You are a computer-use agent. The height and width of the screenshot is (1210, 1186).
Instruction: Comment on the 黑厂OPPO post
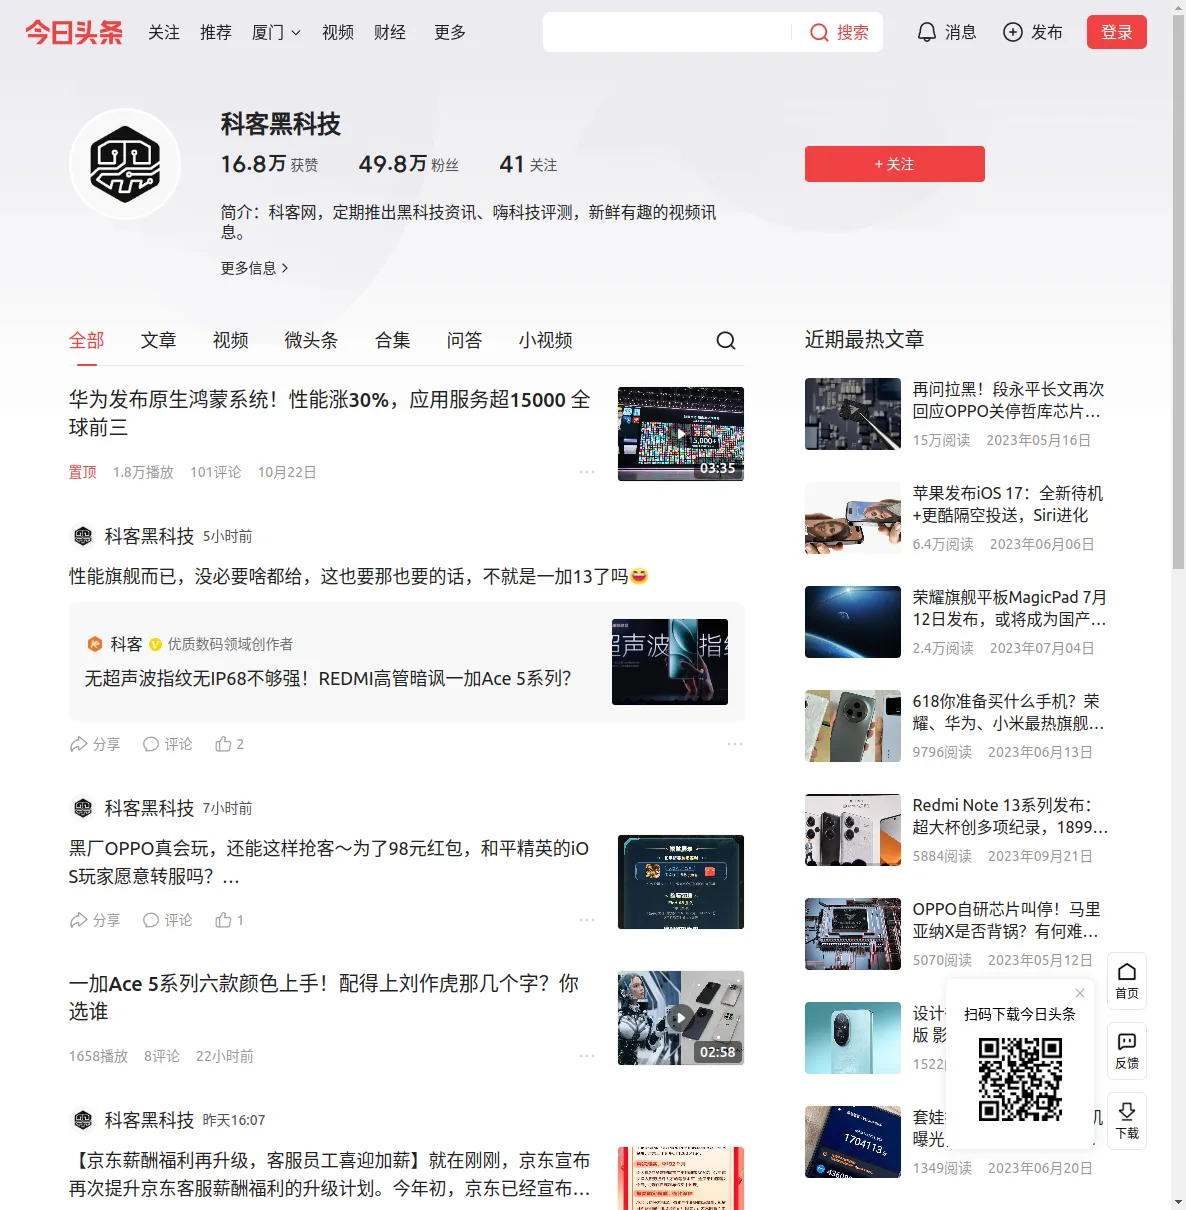point(167,920)
